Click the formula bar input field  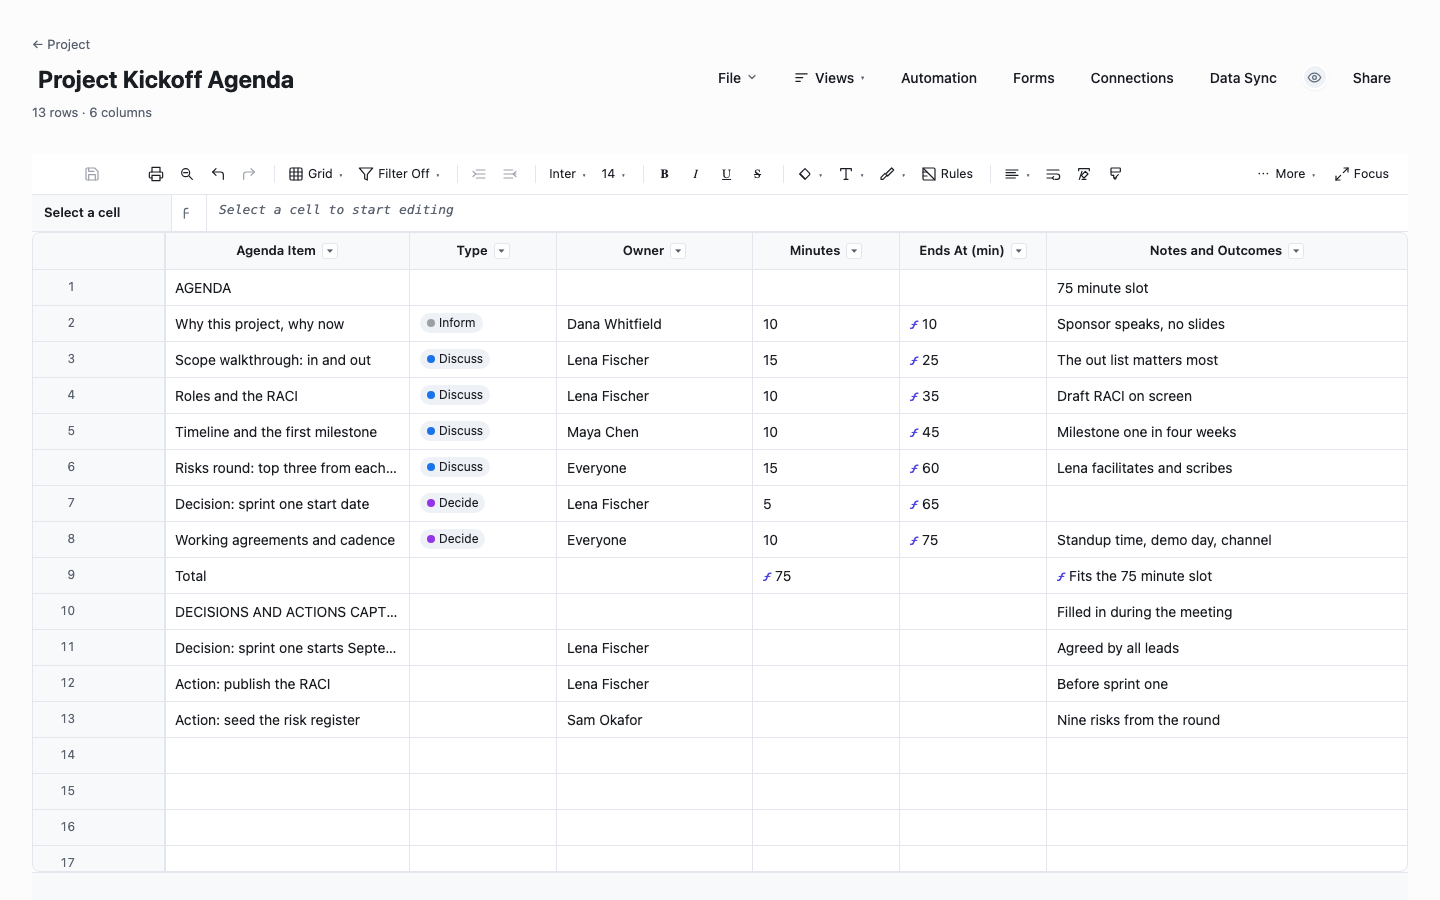807,212
